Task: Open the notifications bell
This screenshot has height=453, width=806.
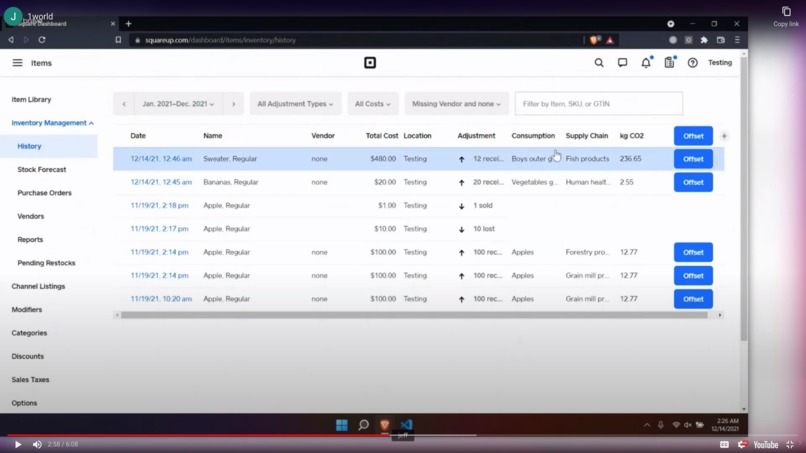Action: 646,63
